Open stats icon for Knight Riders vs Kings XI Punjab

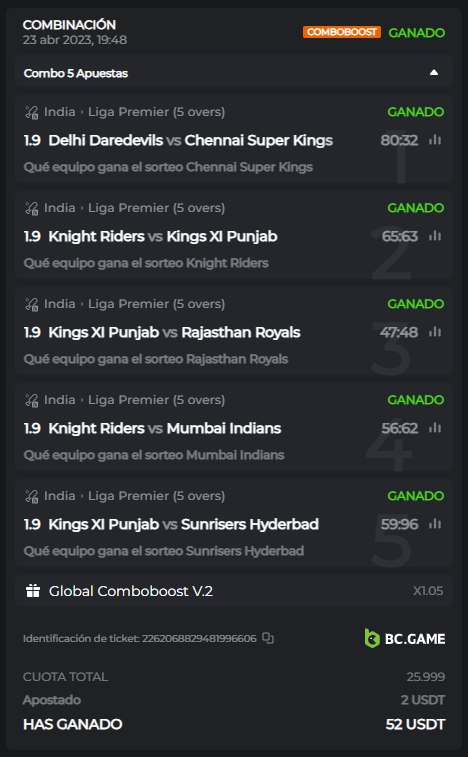click(x=435, y=236)
